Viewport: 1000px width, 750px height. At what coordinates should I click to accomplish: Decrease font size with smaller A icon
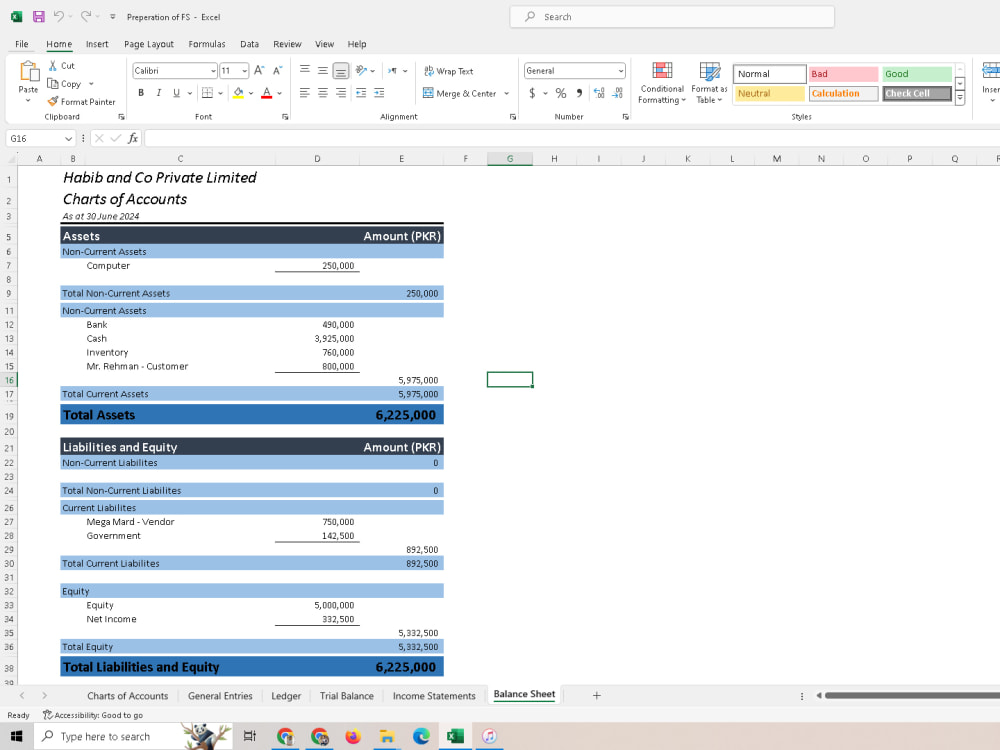[277, 70]
